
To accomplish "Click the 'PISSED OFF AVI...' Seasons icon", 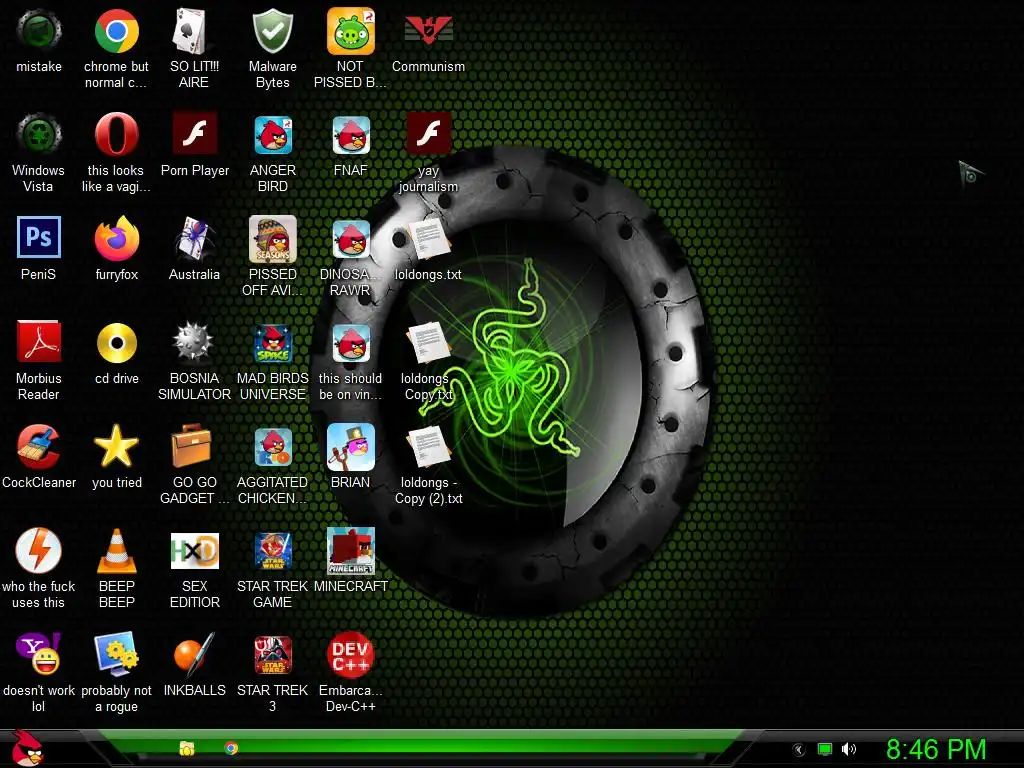I will point(273,238).
